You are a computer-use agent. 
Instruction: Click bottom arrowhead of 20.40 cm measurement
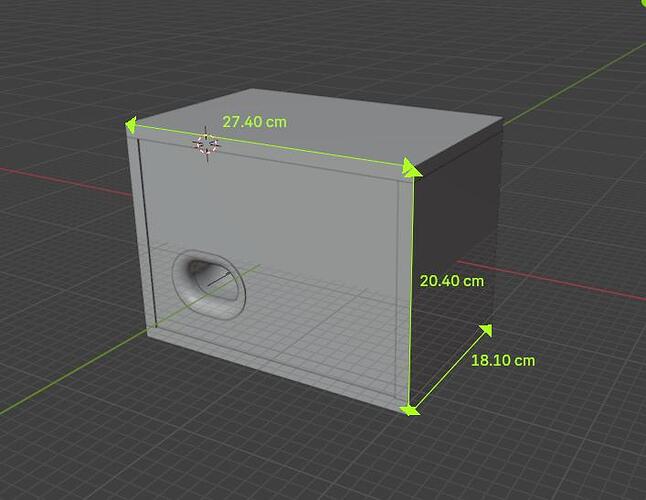(409, 407)
